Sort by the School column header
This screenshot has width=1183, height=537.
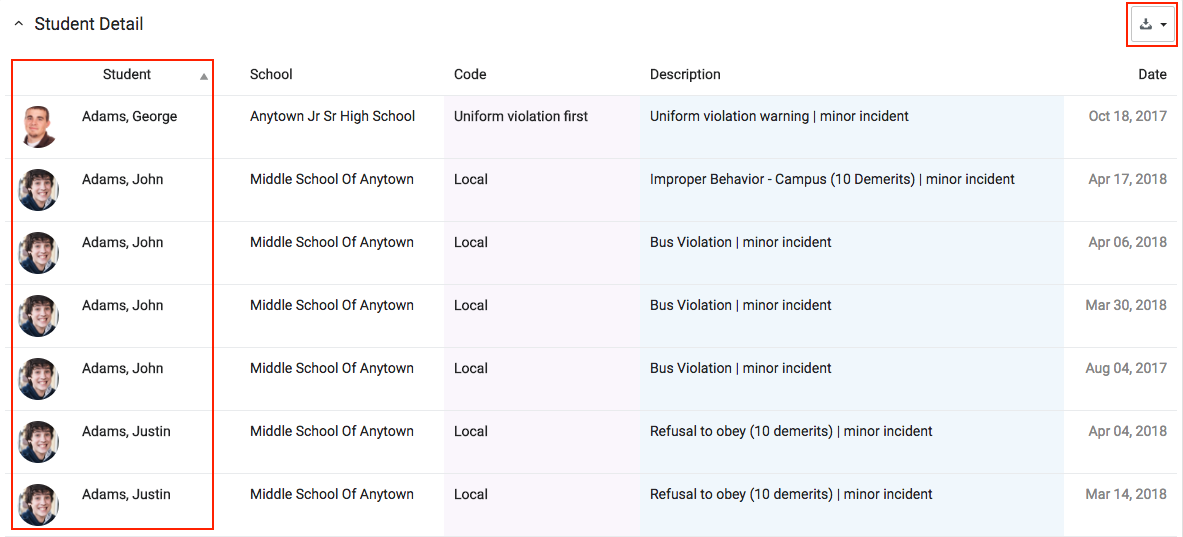(x=271, y=75)
